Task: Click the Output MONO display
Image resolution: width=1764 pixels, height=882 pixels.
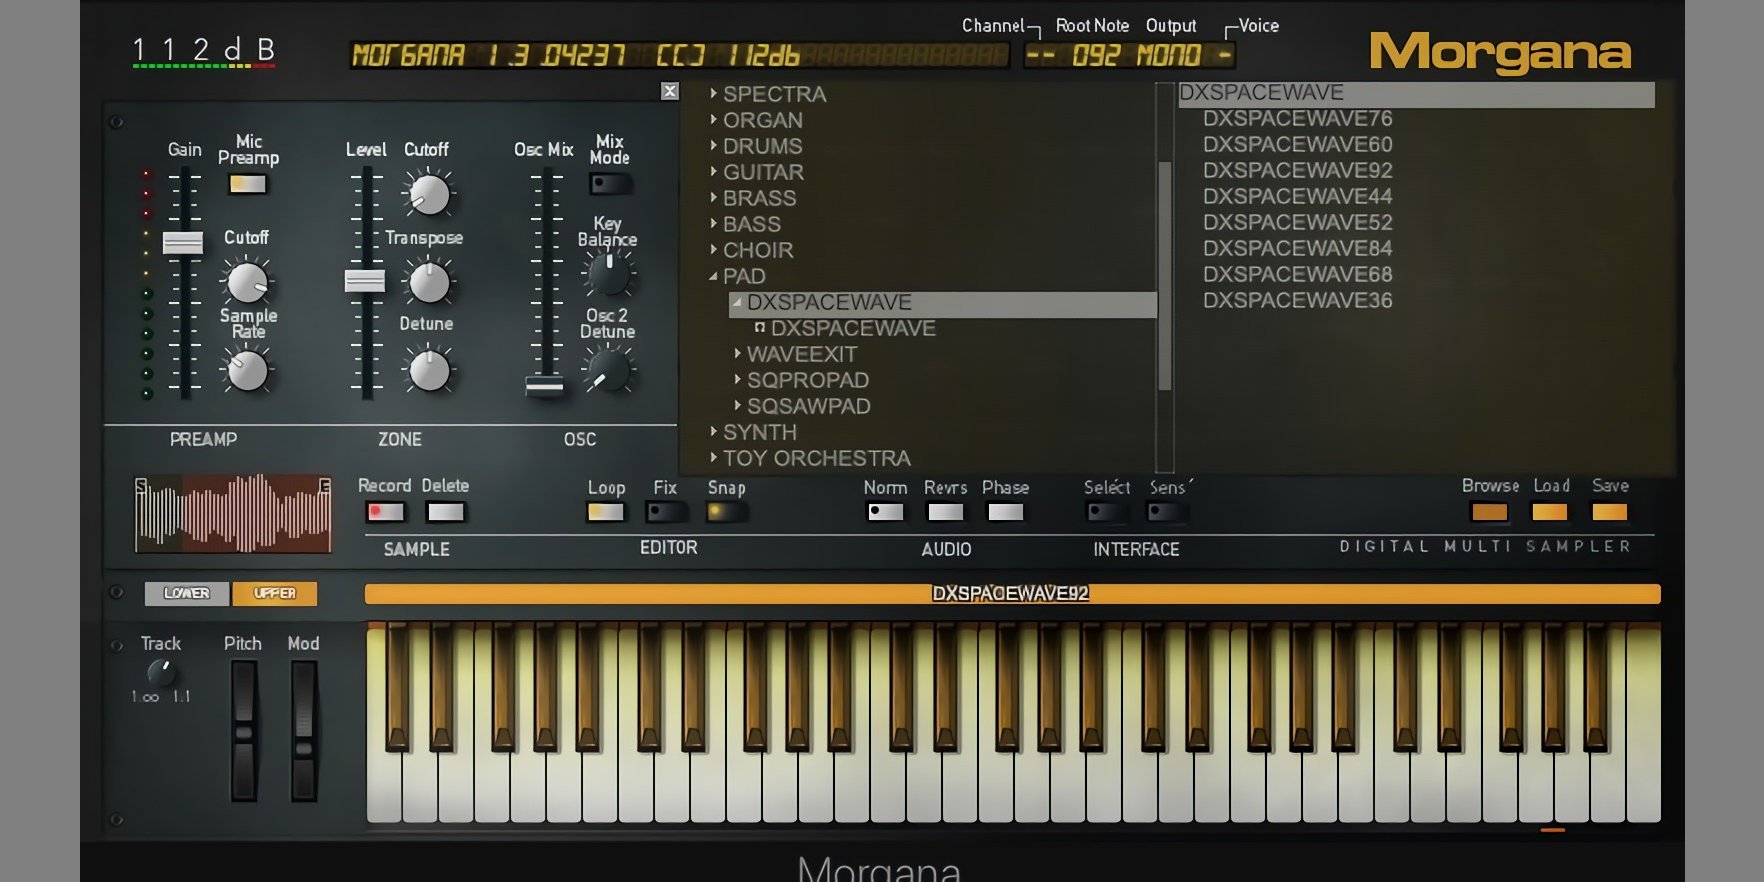Action: tap(1168, 55)
